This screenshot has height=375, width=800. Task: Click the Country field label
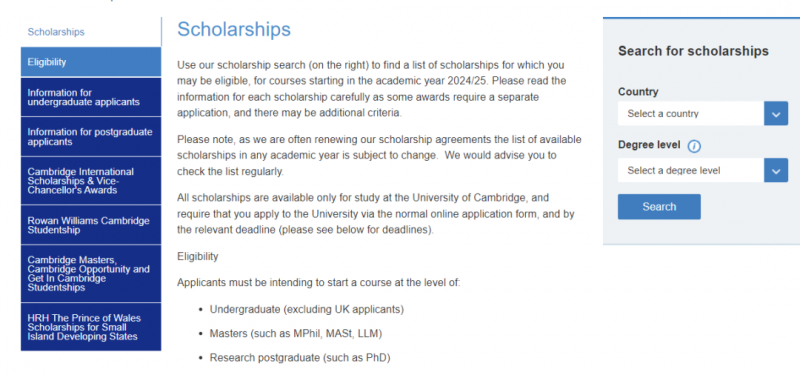[x=638, y=92]
